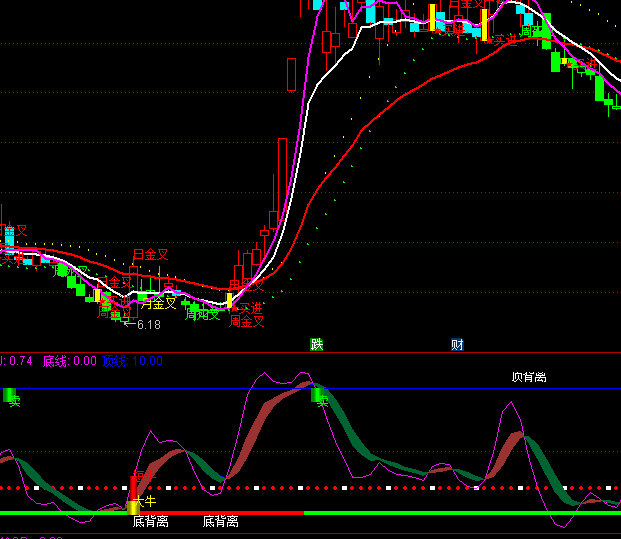Click the green 跌 marker icon
The height and width of the screenshot is (539, 621).
coord(317,345)
